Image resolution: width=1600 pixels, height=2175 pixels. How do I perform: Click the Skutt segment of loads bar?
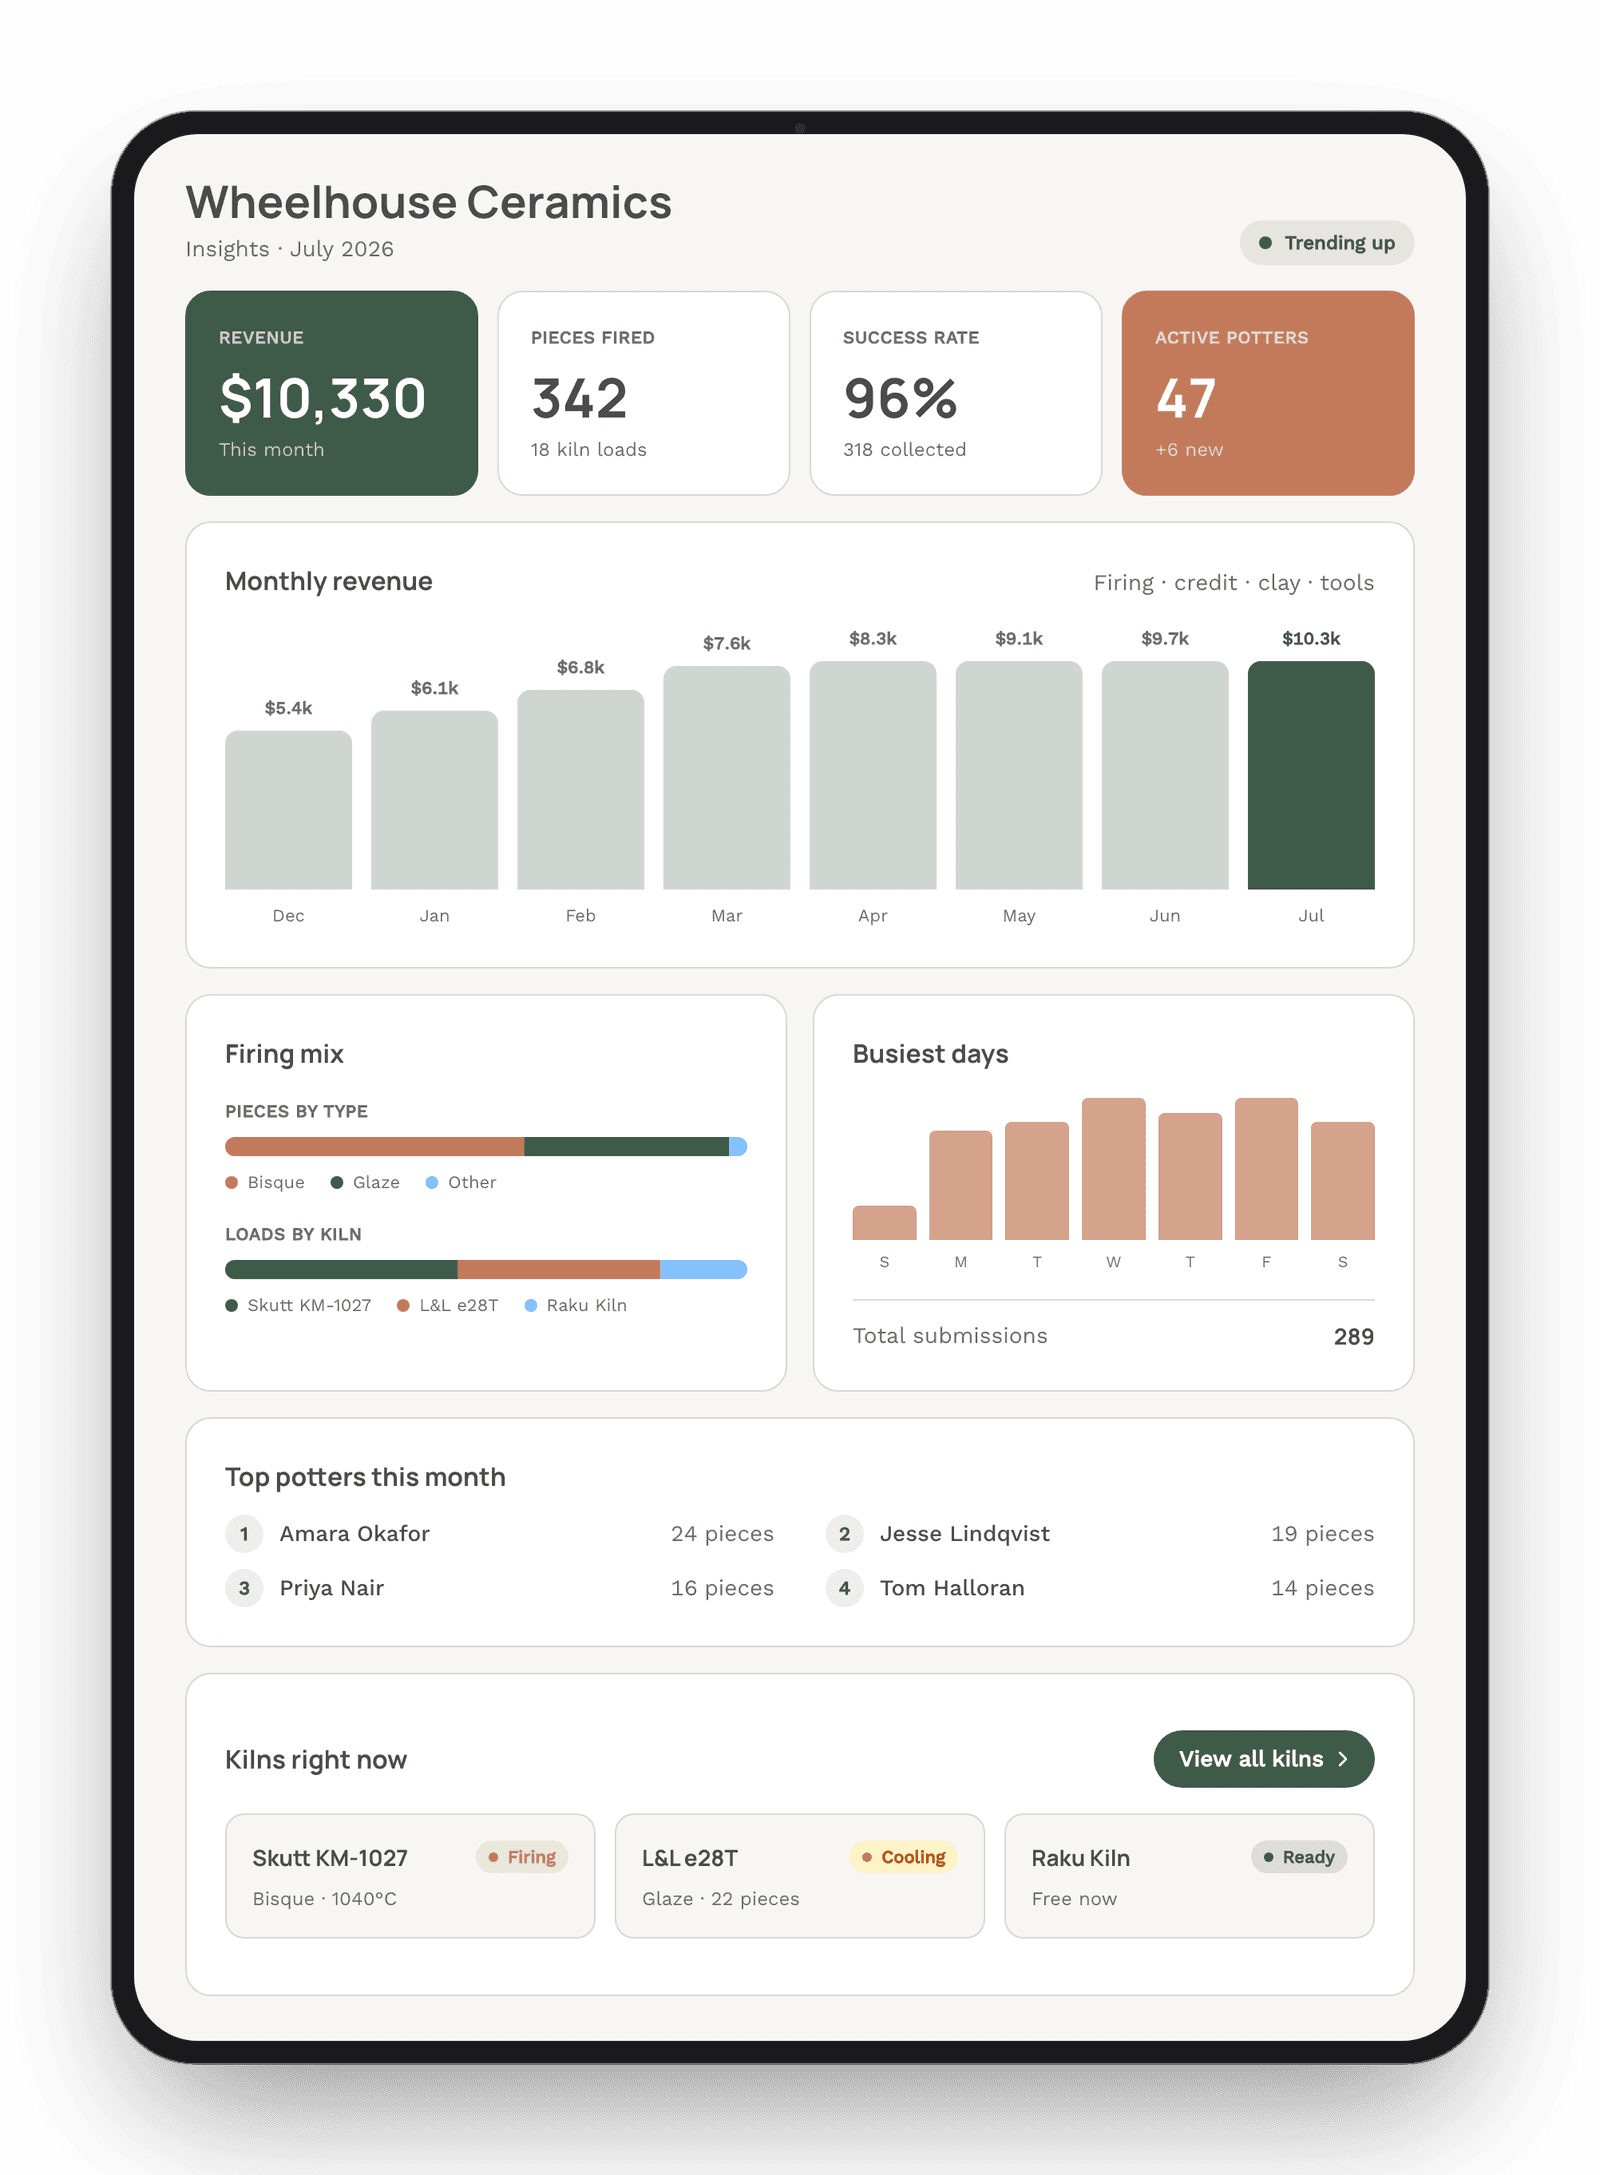click(x=341, y=1269)
